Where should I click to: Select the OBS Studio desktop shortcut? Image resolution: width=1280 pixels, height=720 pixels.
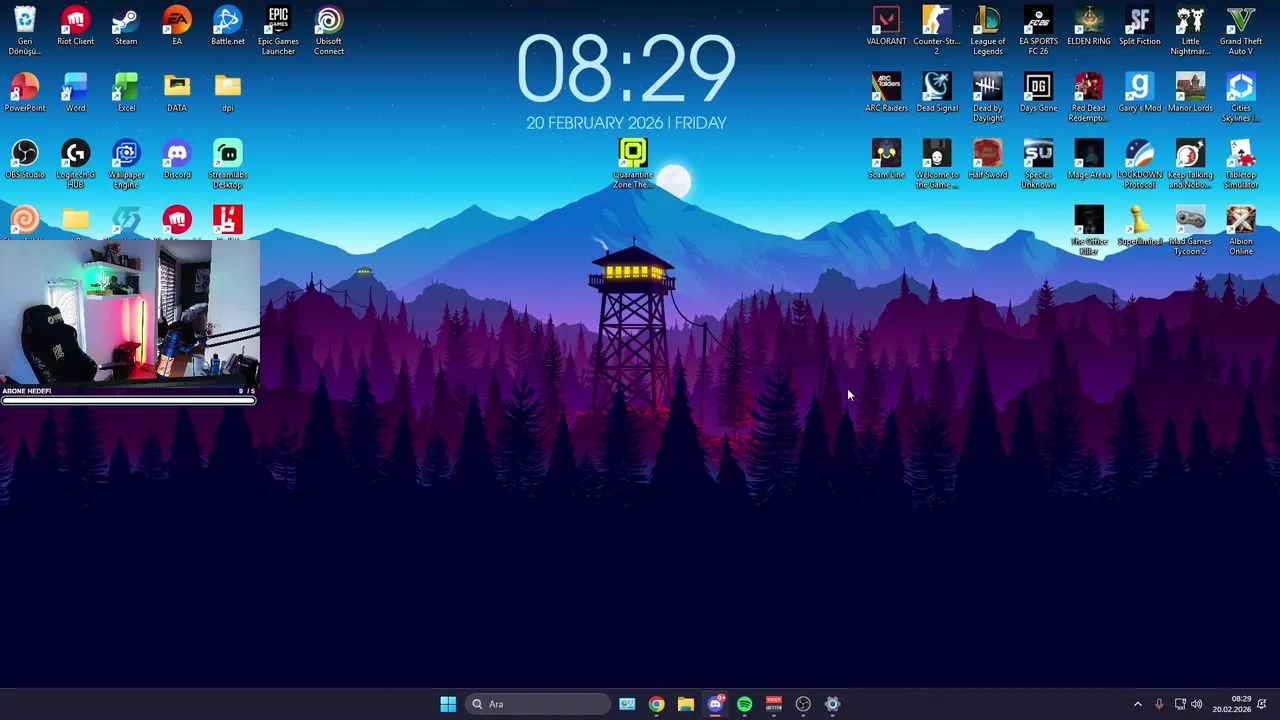tap(25, 160)
